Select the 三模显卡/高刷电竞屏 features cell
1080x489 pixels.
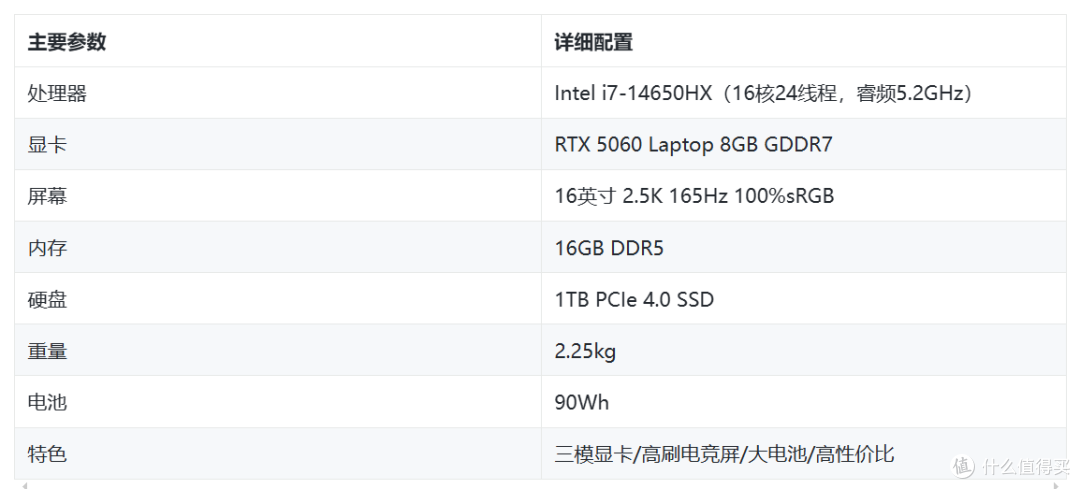pos(804,454)
